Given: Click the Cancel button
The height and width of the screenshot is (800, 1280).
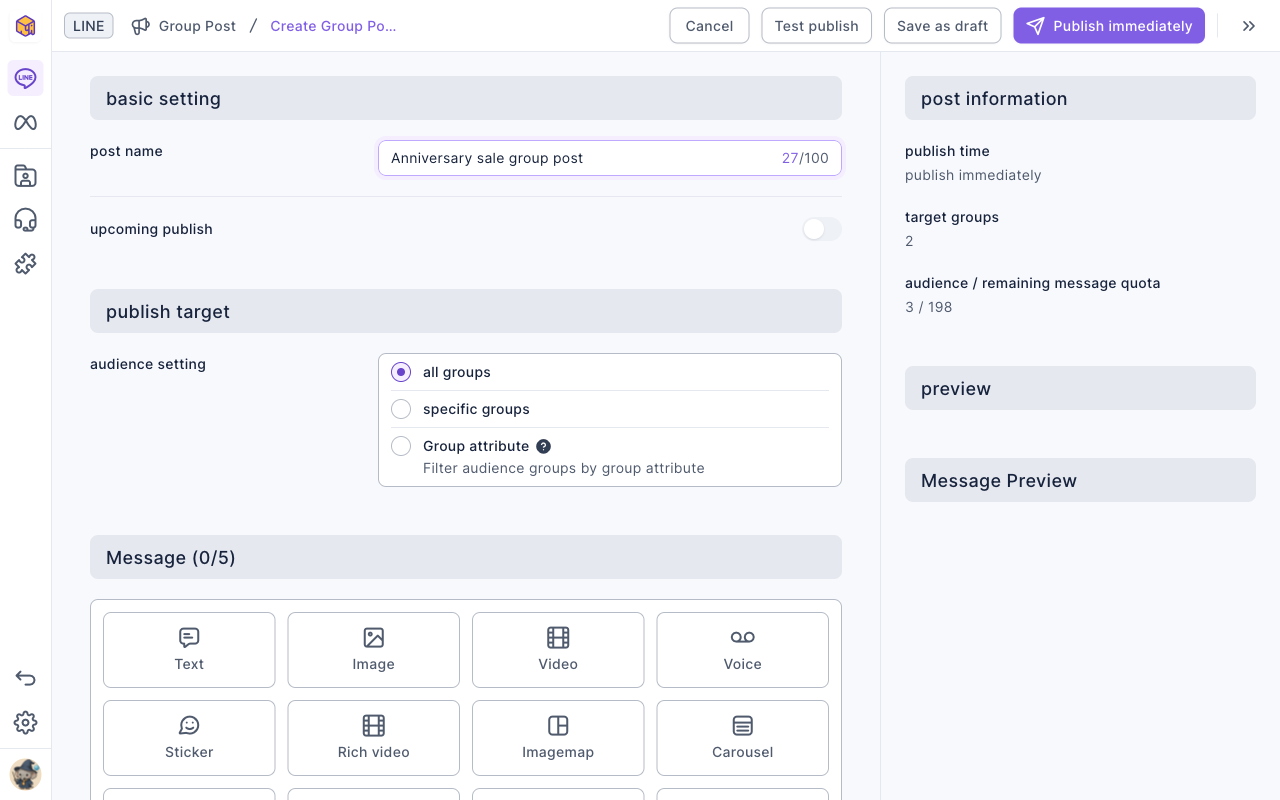Looking at the screenshot, I should click(709, 26).
